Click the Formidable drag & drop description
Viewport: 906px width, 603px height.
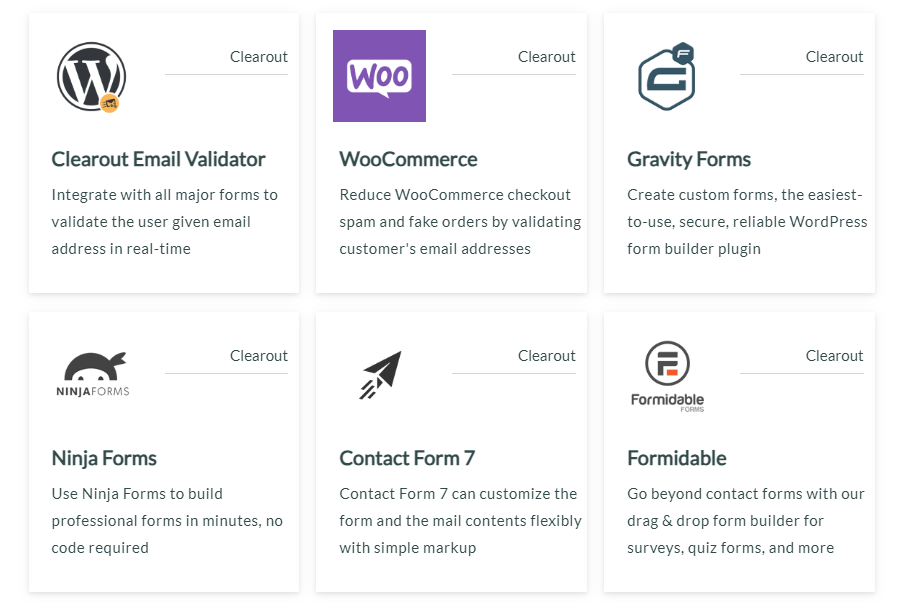(745, 521)
